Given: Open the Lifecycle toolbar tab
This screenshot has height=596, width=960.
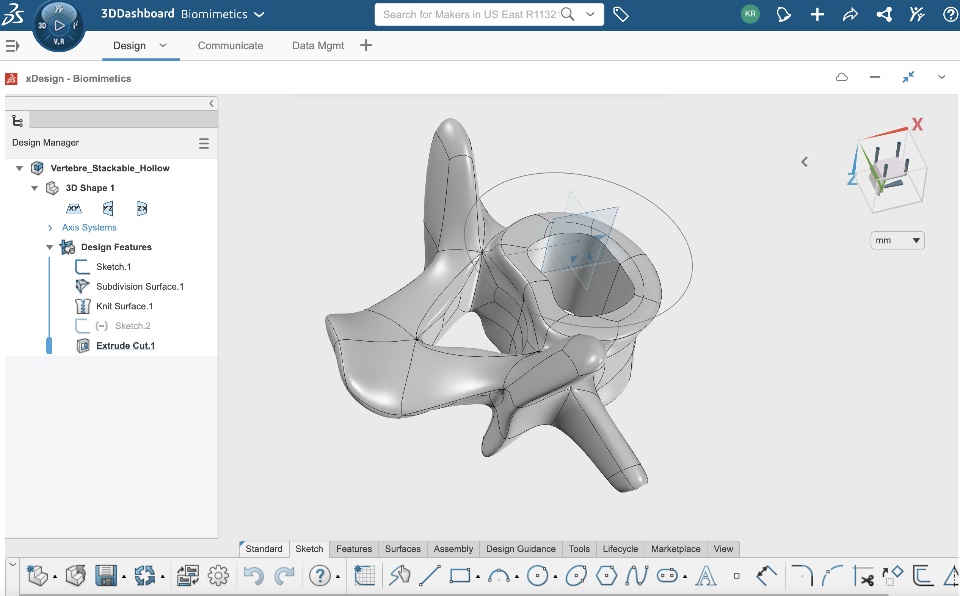Looking at the screenshot, I should (x=620, y=549).
